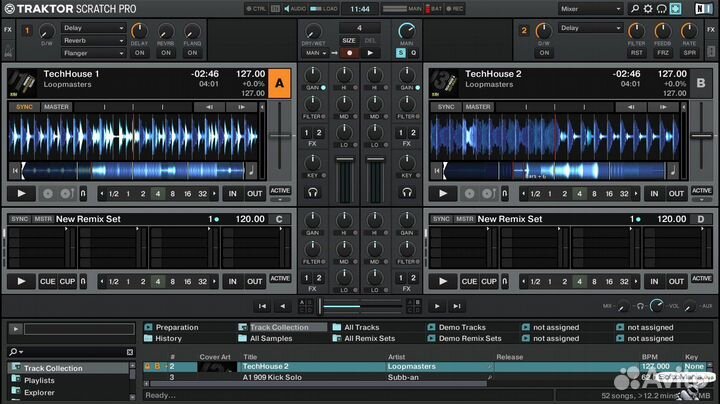Click crossfader skip-to-left button
This screenshot has height=404, width=720.
pos(262,306)
